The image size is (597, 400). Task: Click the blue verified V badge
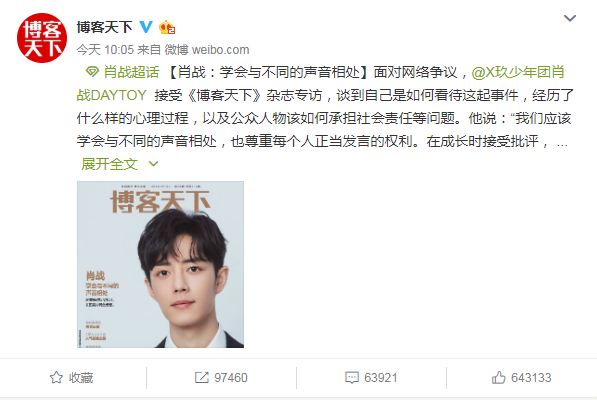coord(146,27)
